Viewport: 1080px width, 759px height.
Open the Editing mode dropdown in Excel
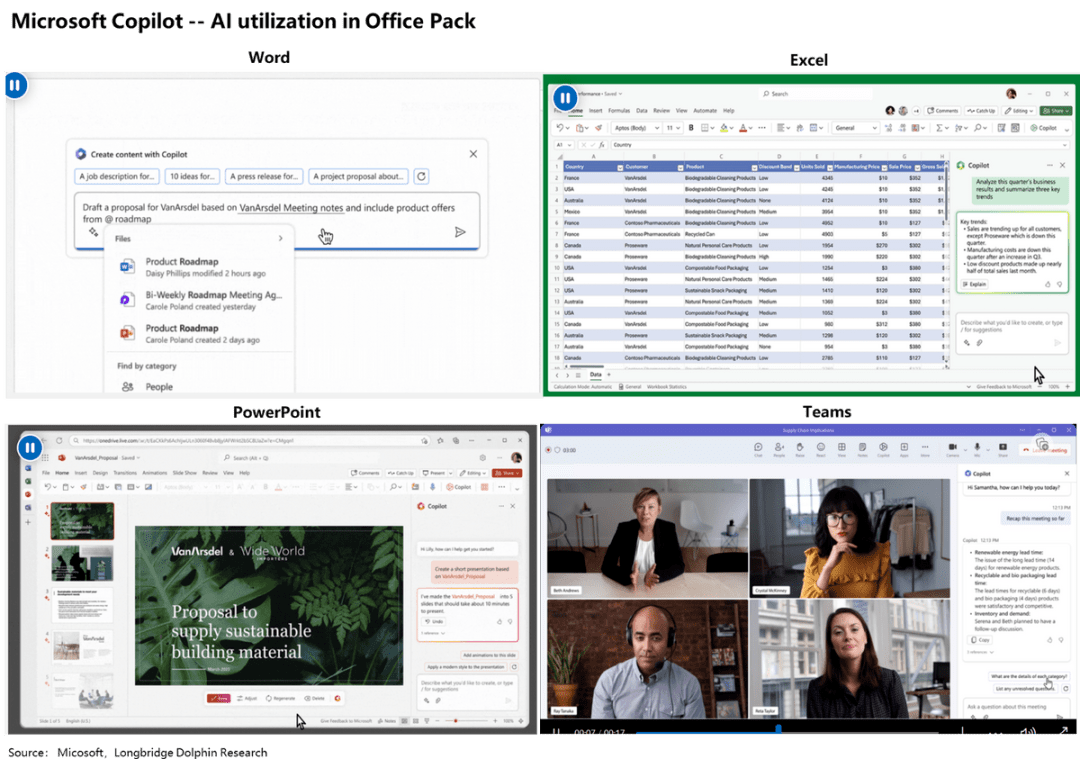(1019, 111)
